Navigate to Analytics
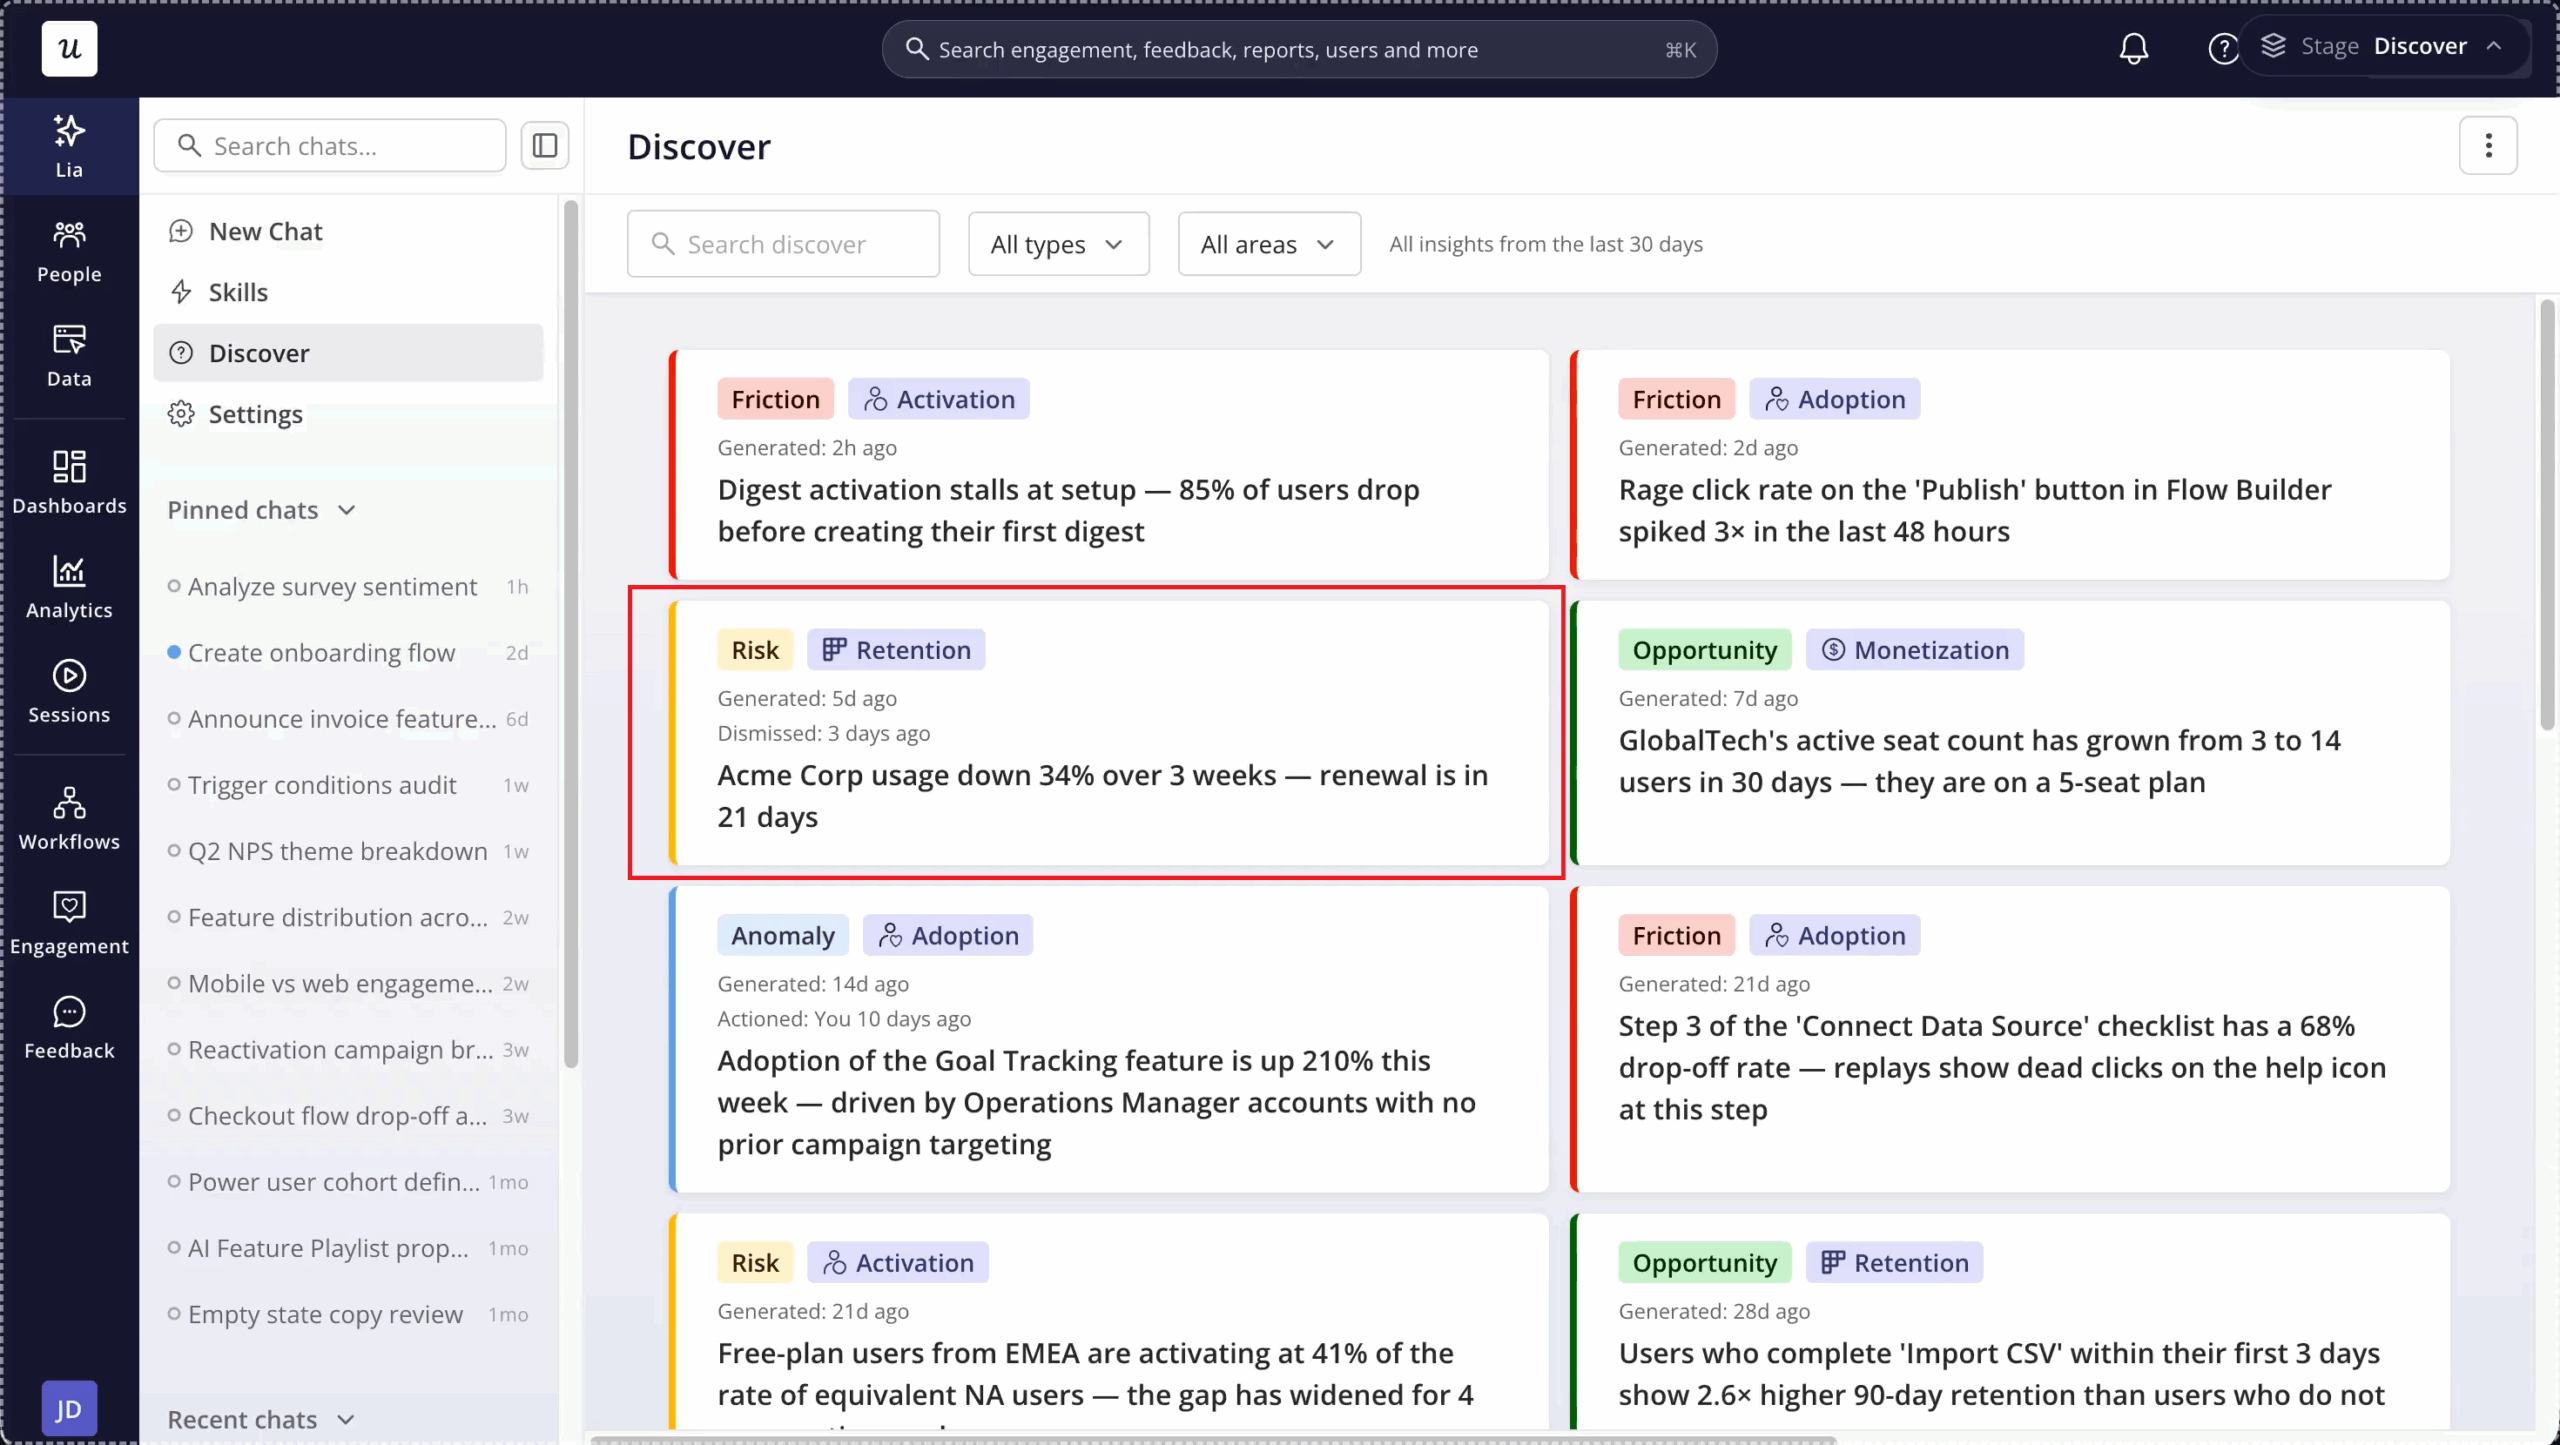This screenshot has height=1445, width=2560. pos(69,588)
